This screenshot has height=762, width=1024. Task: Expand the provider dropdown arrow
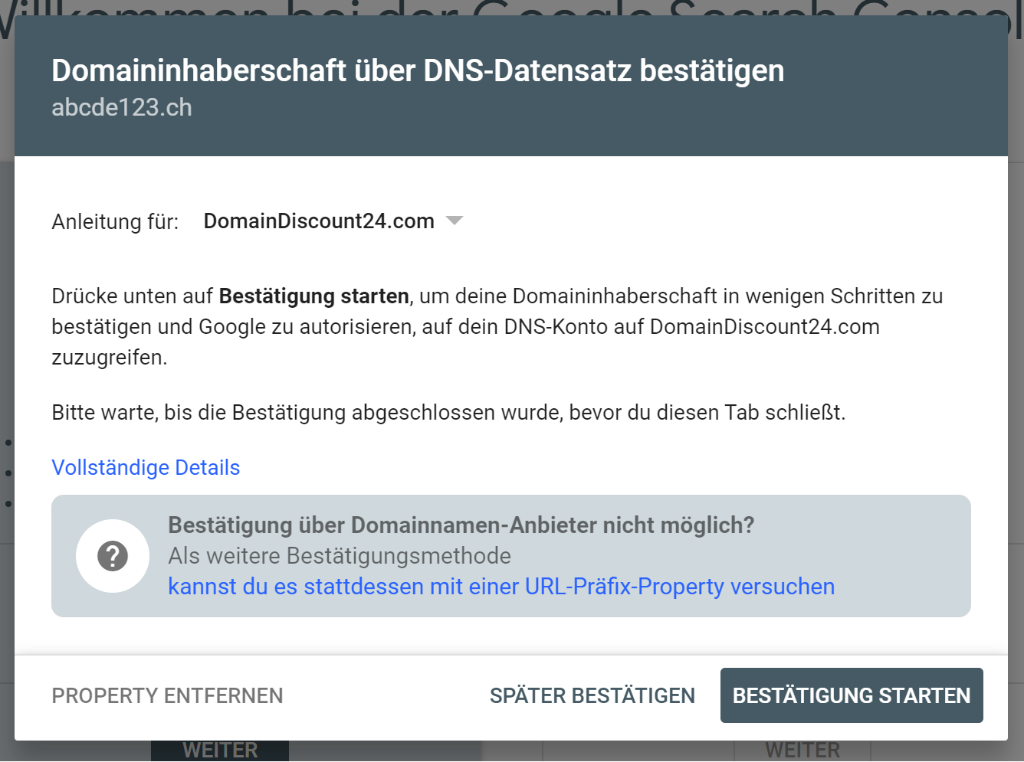point(454,221)
